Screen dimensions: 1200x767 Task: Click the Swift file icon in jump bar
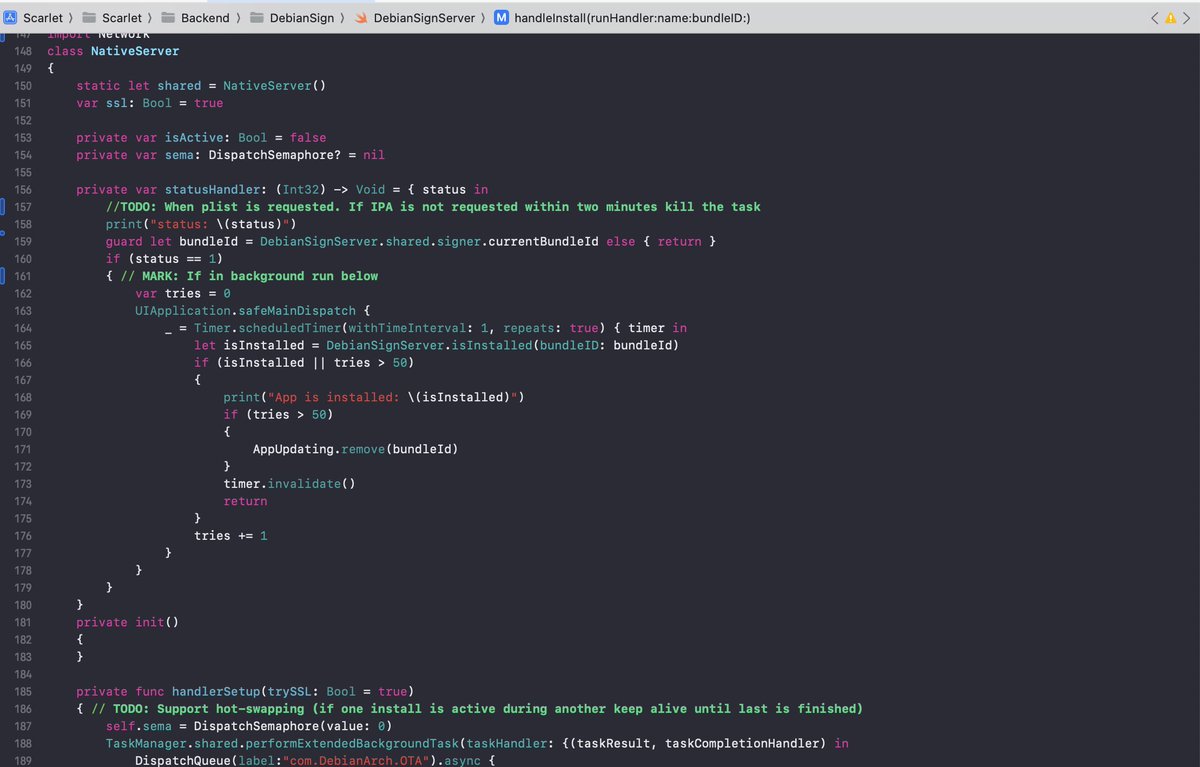point(363,18)
